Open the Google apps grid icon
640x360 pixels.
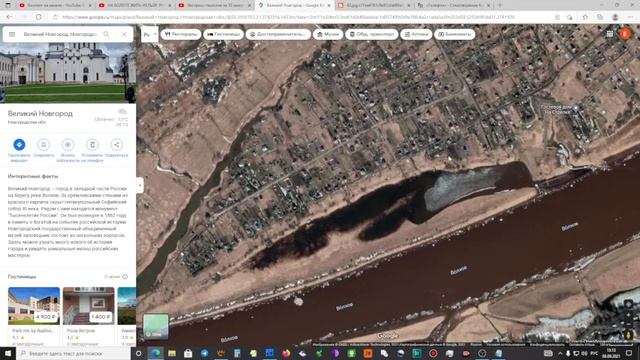click(x=609, y=34)
